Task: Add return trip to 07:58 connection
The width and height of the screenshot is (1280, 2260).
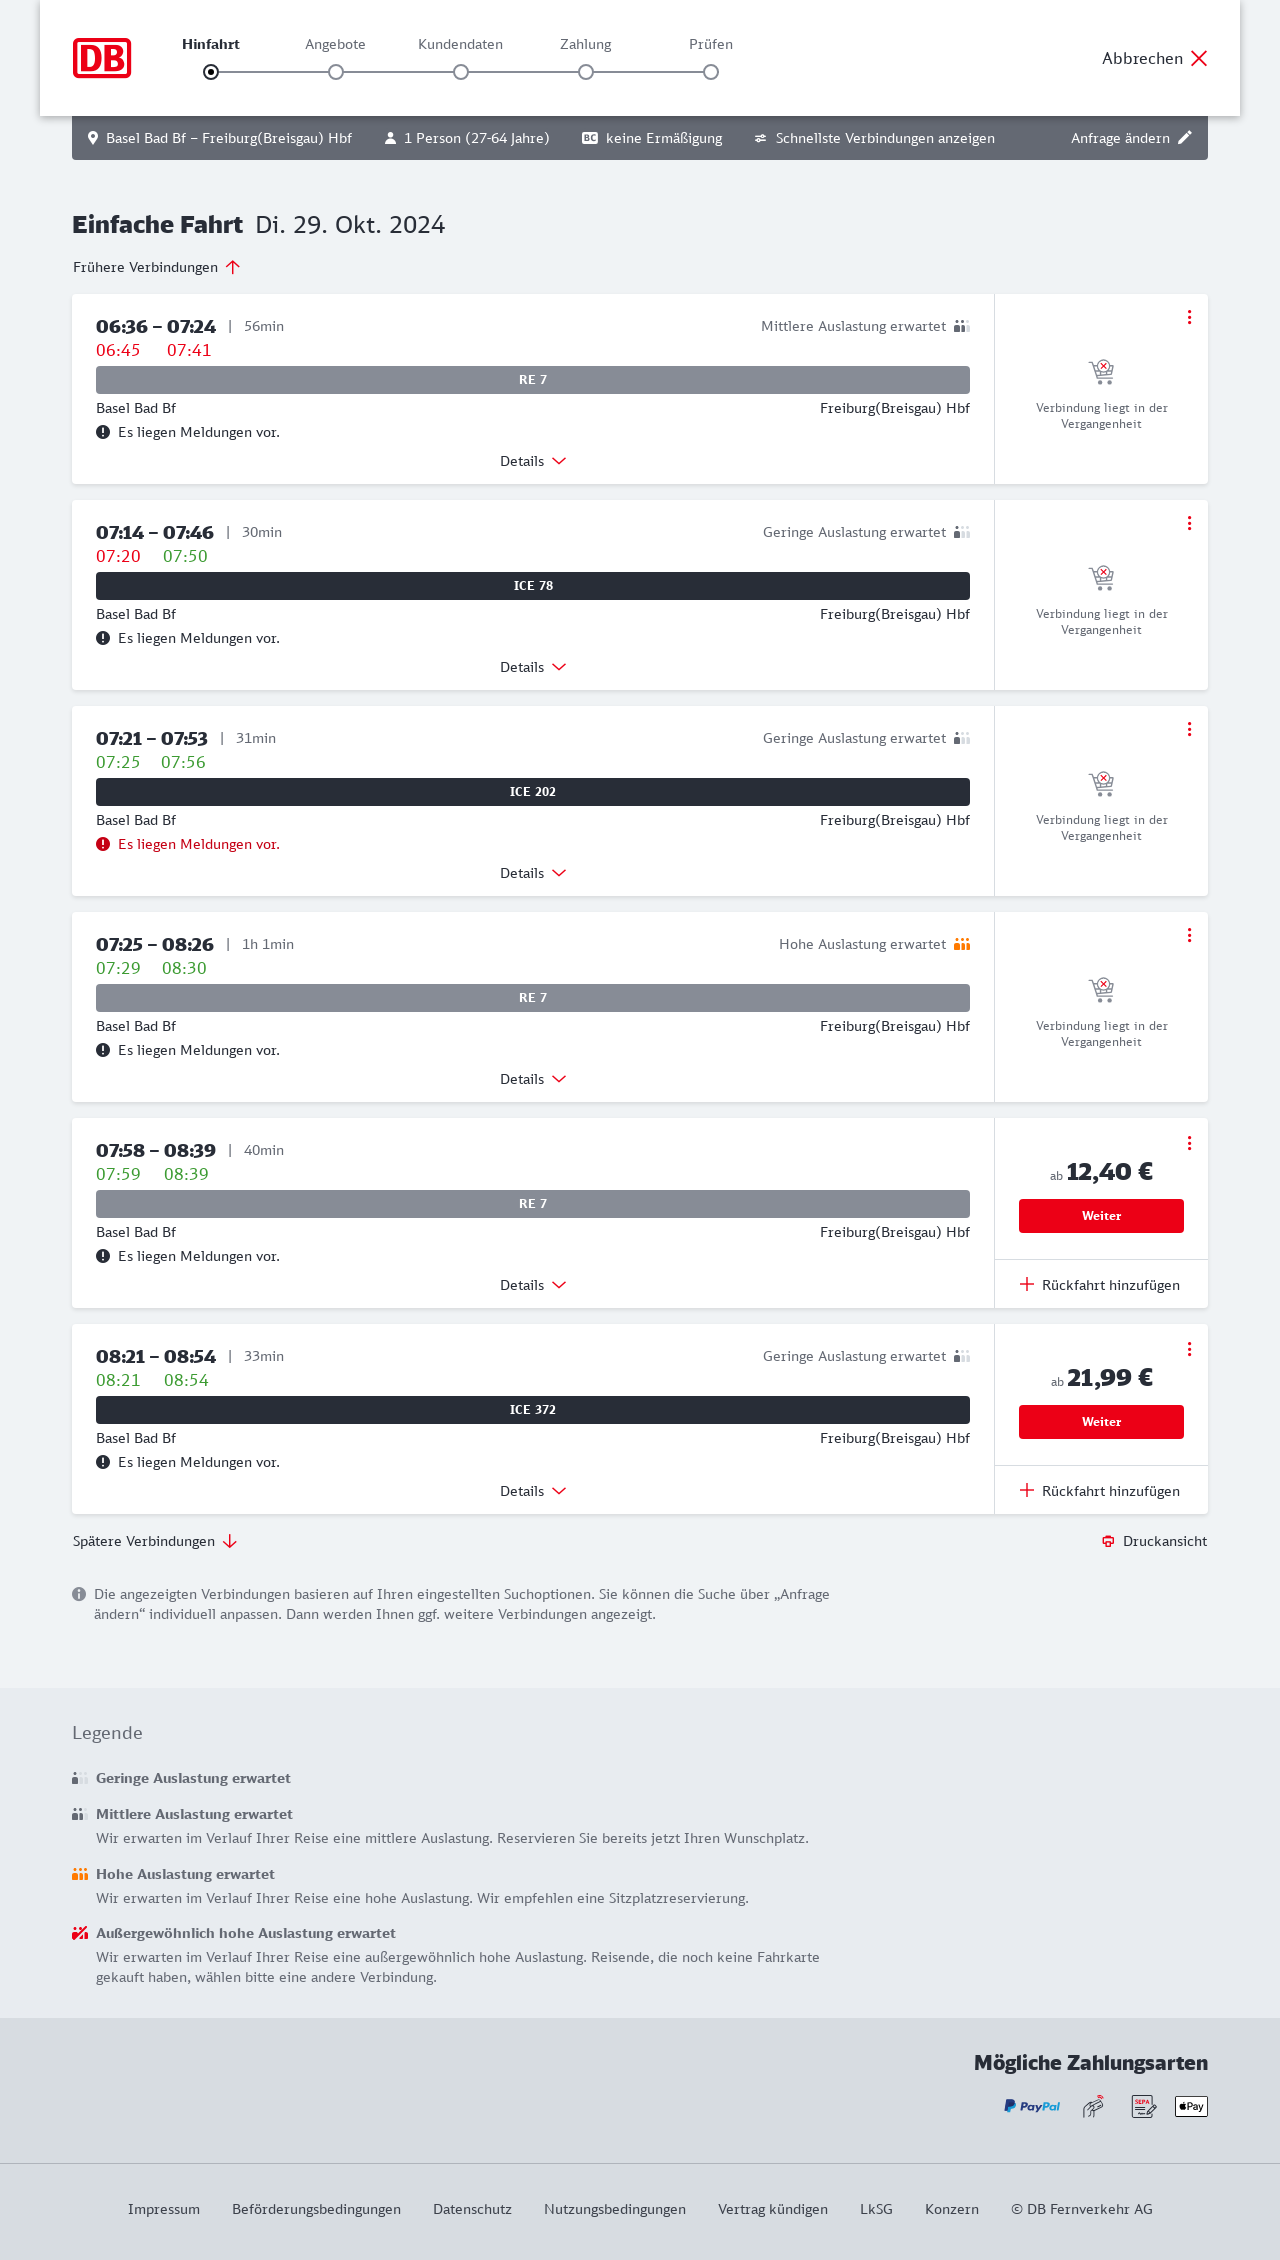Action: pos(1100,1285)
